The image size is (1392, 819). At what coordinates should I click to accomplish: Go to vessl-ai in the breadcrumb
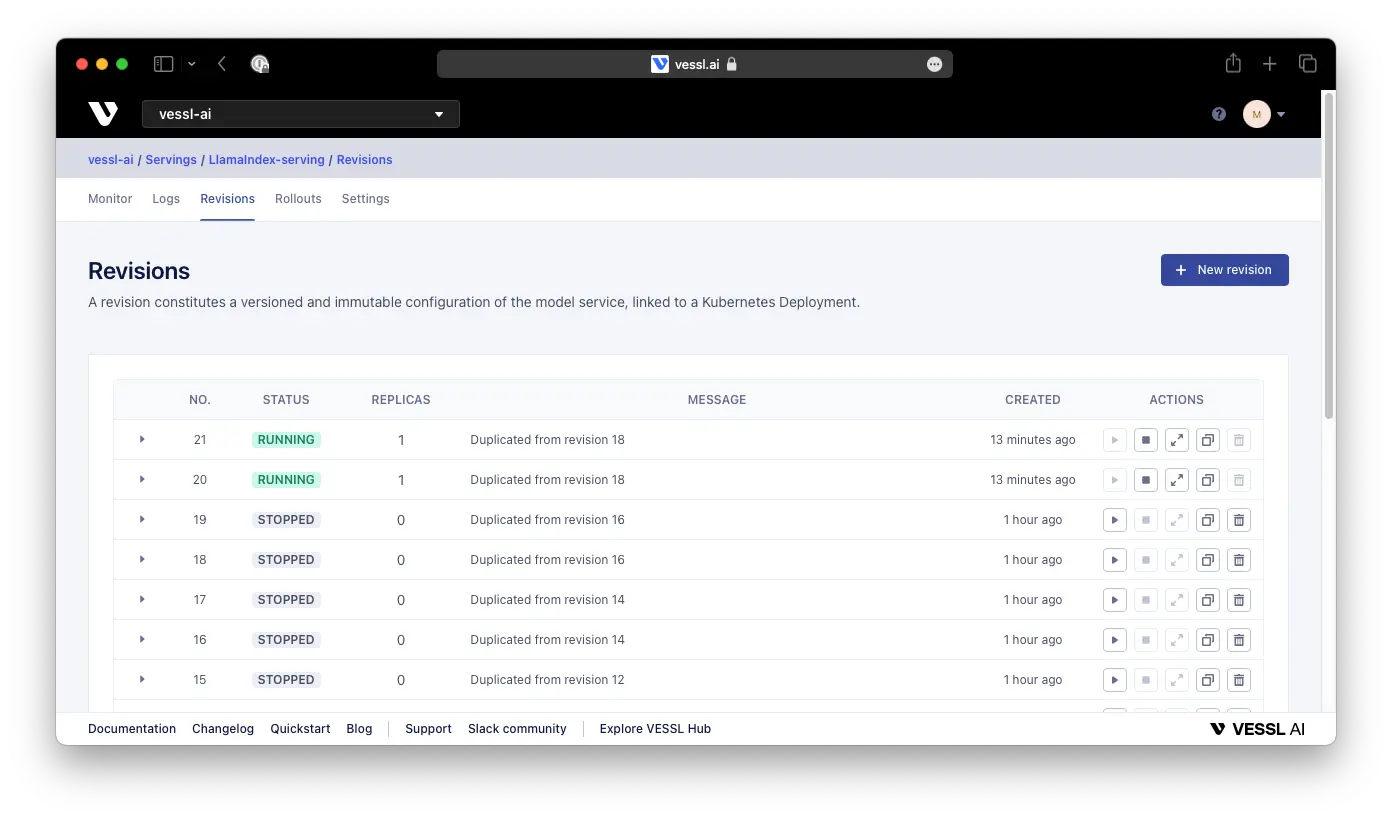[111, 160]
